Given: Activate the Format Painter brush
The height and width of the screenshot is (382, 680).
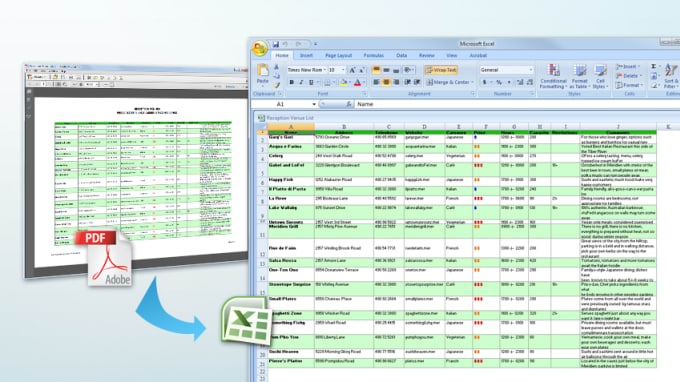Looking at the screenshot, I should click(x=277, y=85).
